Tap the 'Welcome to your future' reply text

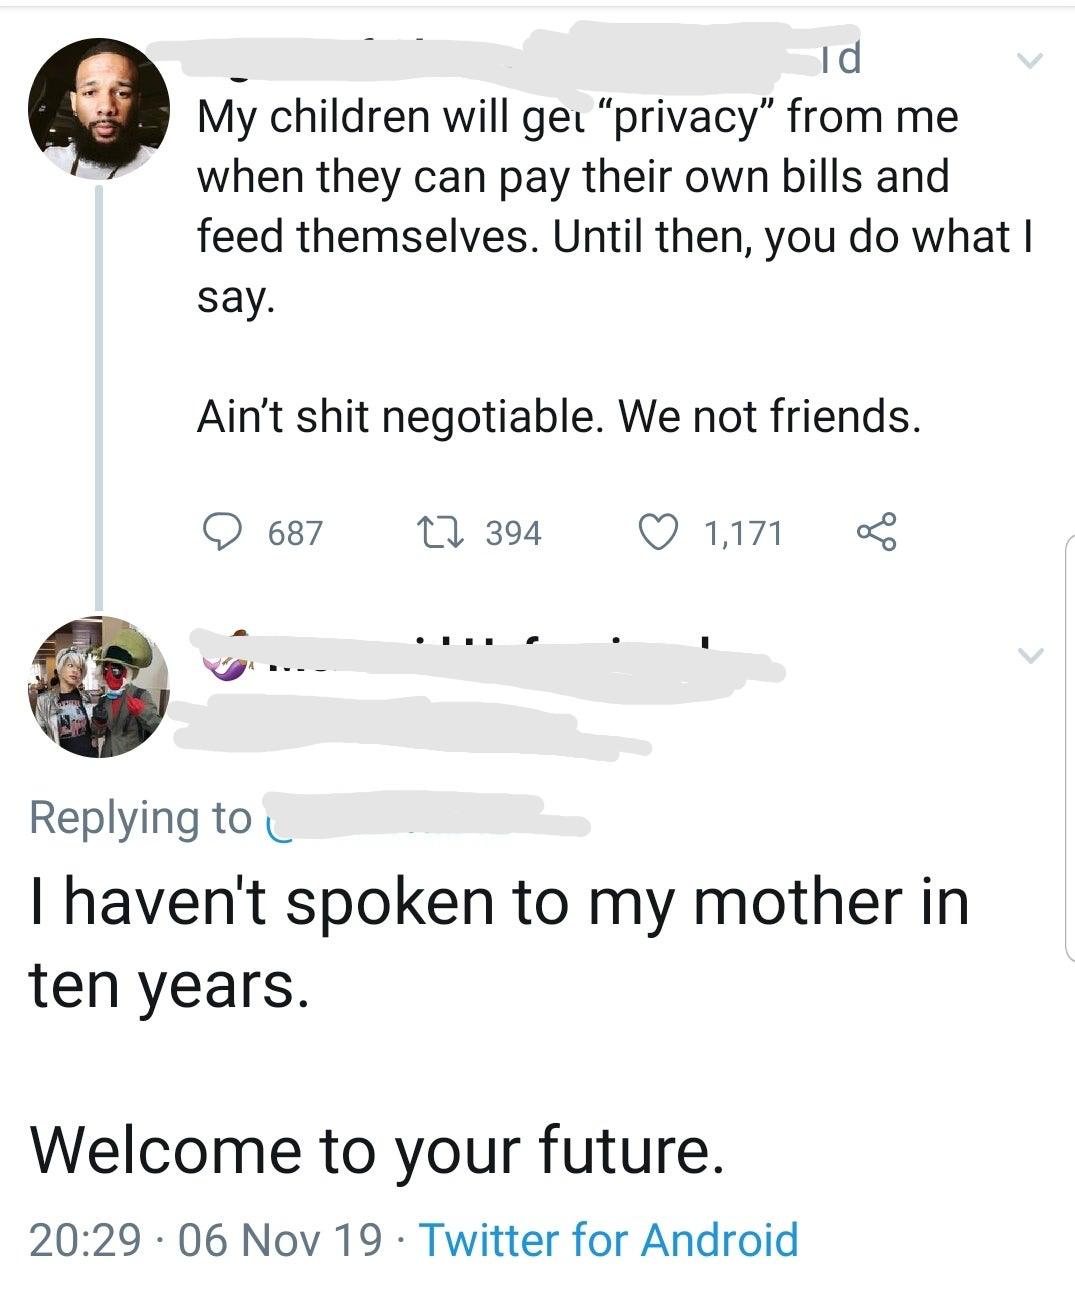[x=376, y=1150]
